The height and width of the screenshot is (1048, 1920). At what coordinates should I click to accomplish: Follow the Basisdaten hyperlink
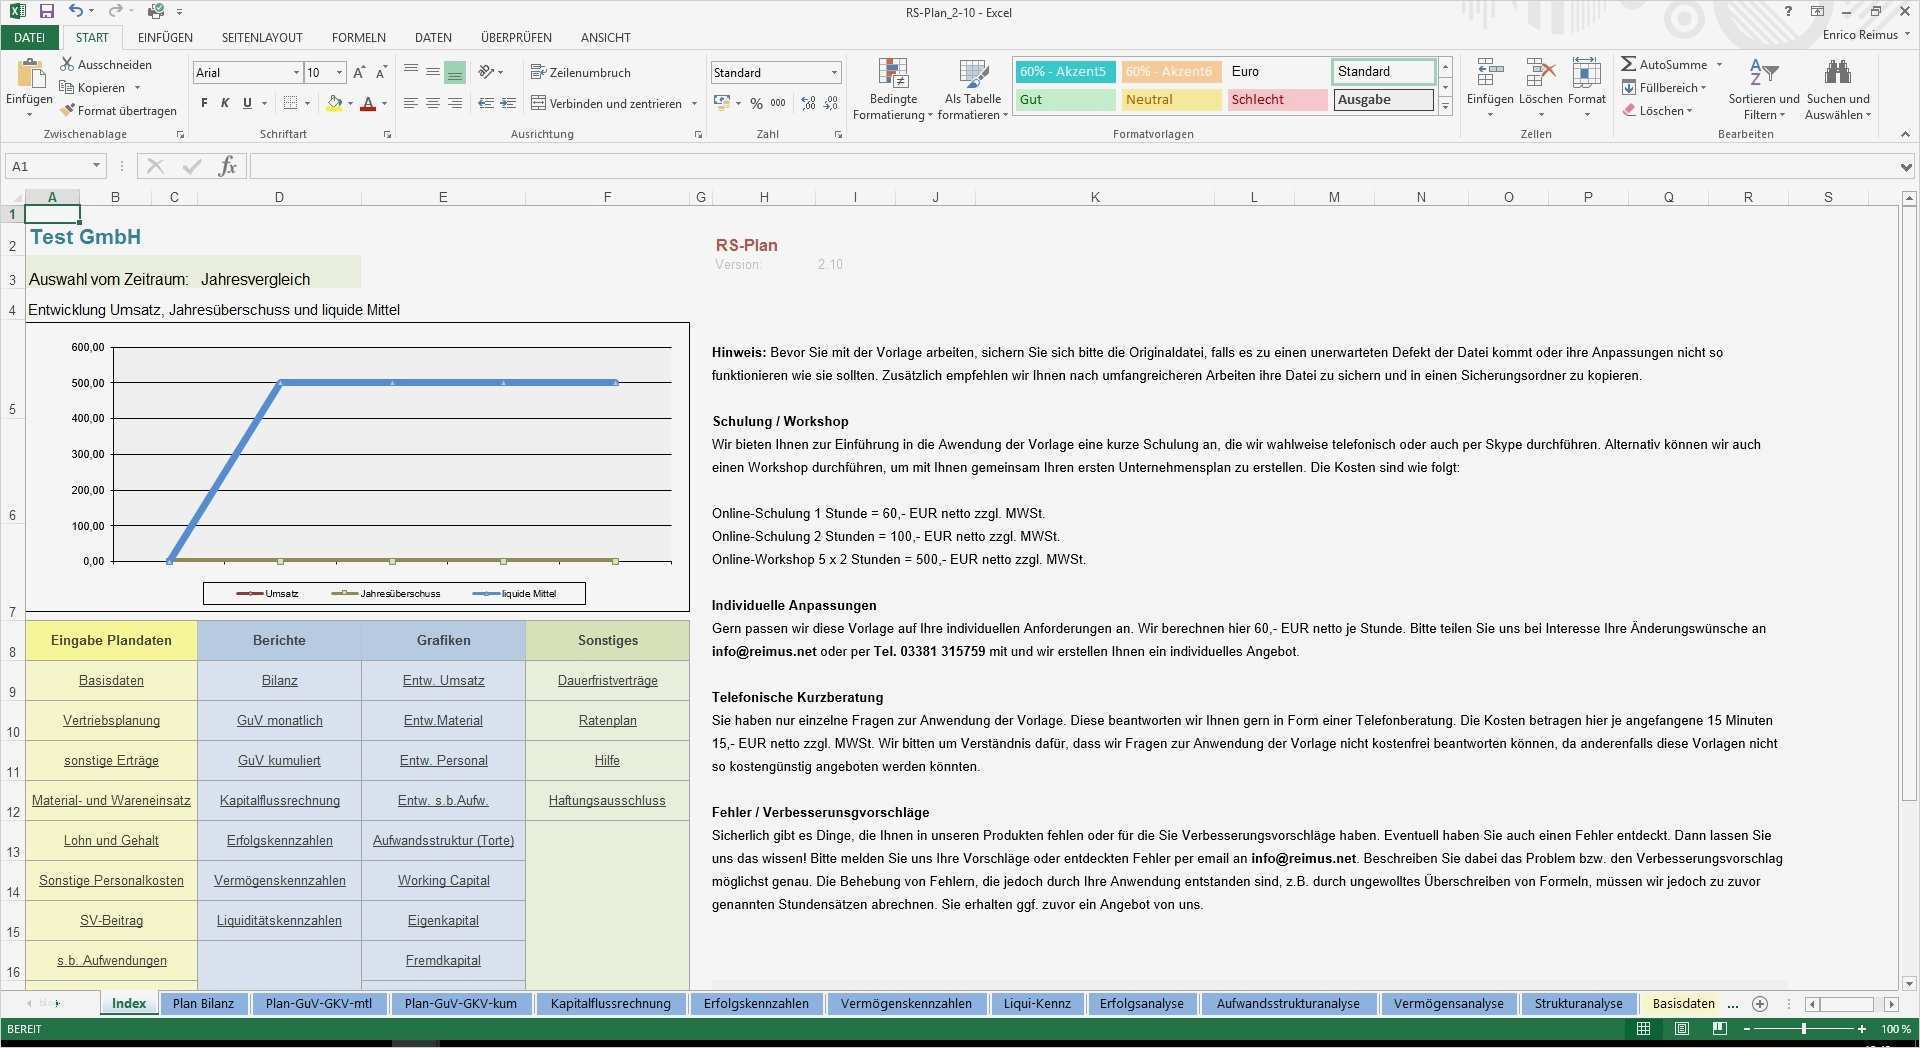coord(111,680)
